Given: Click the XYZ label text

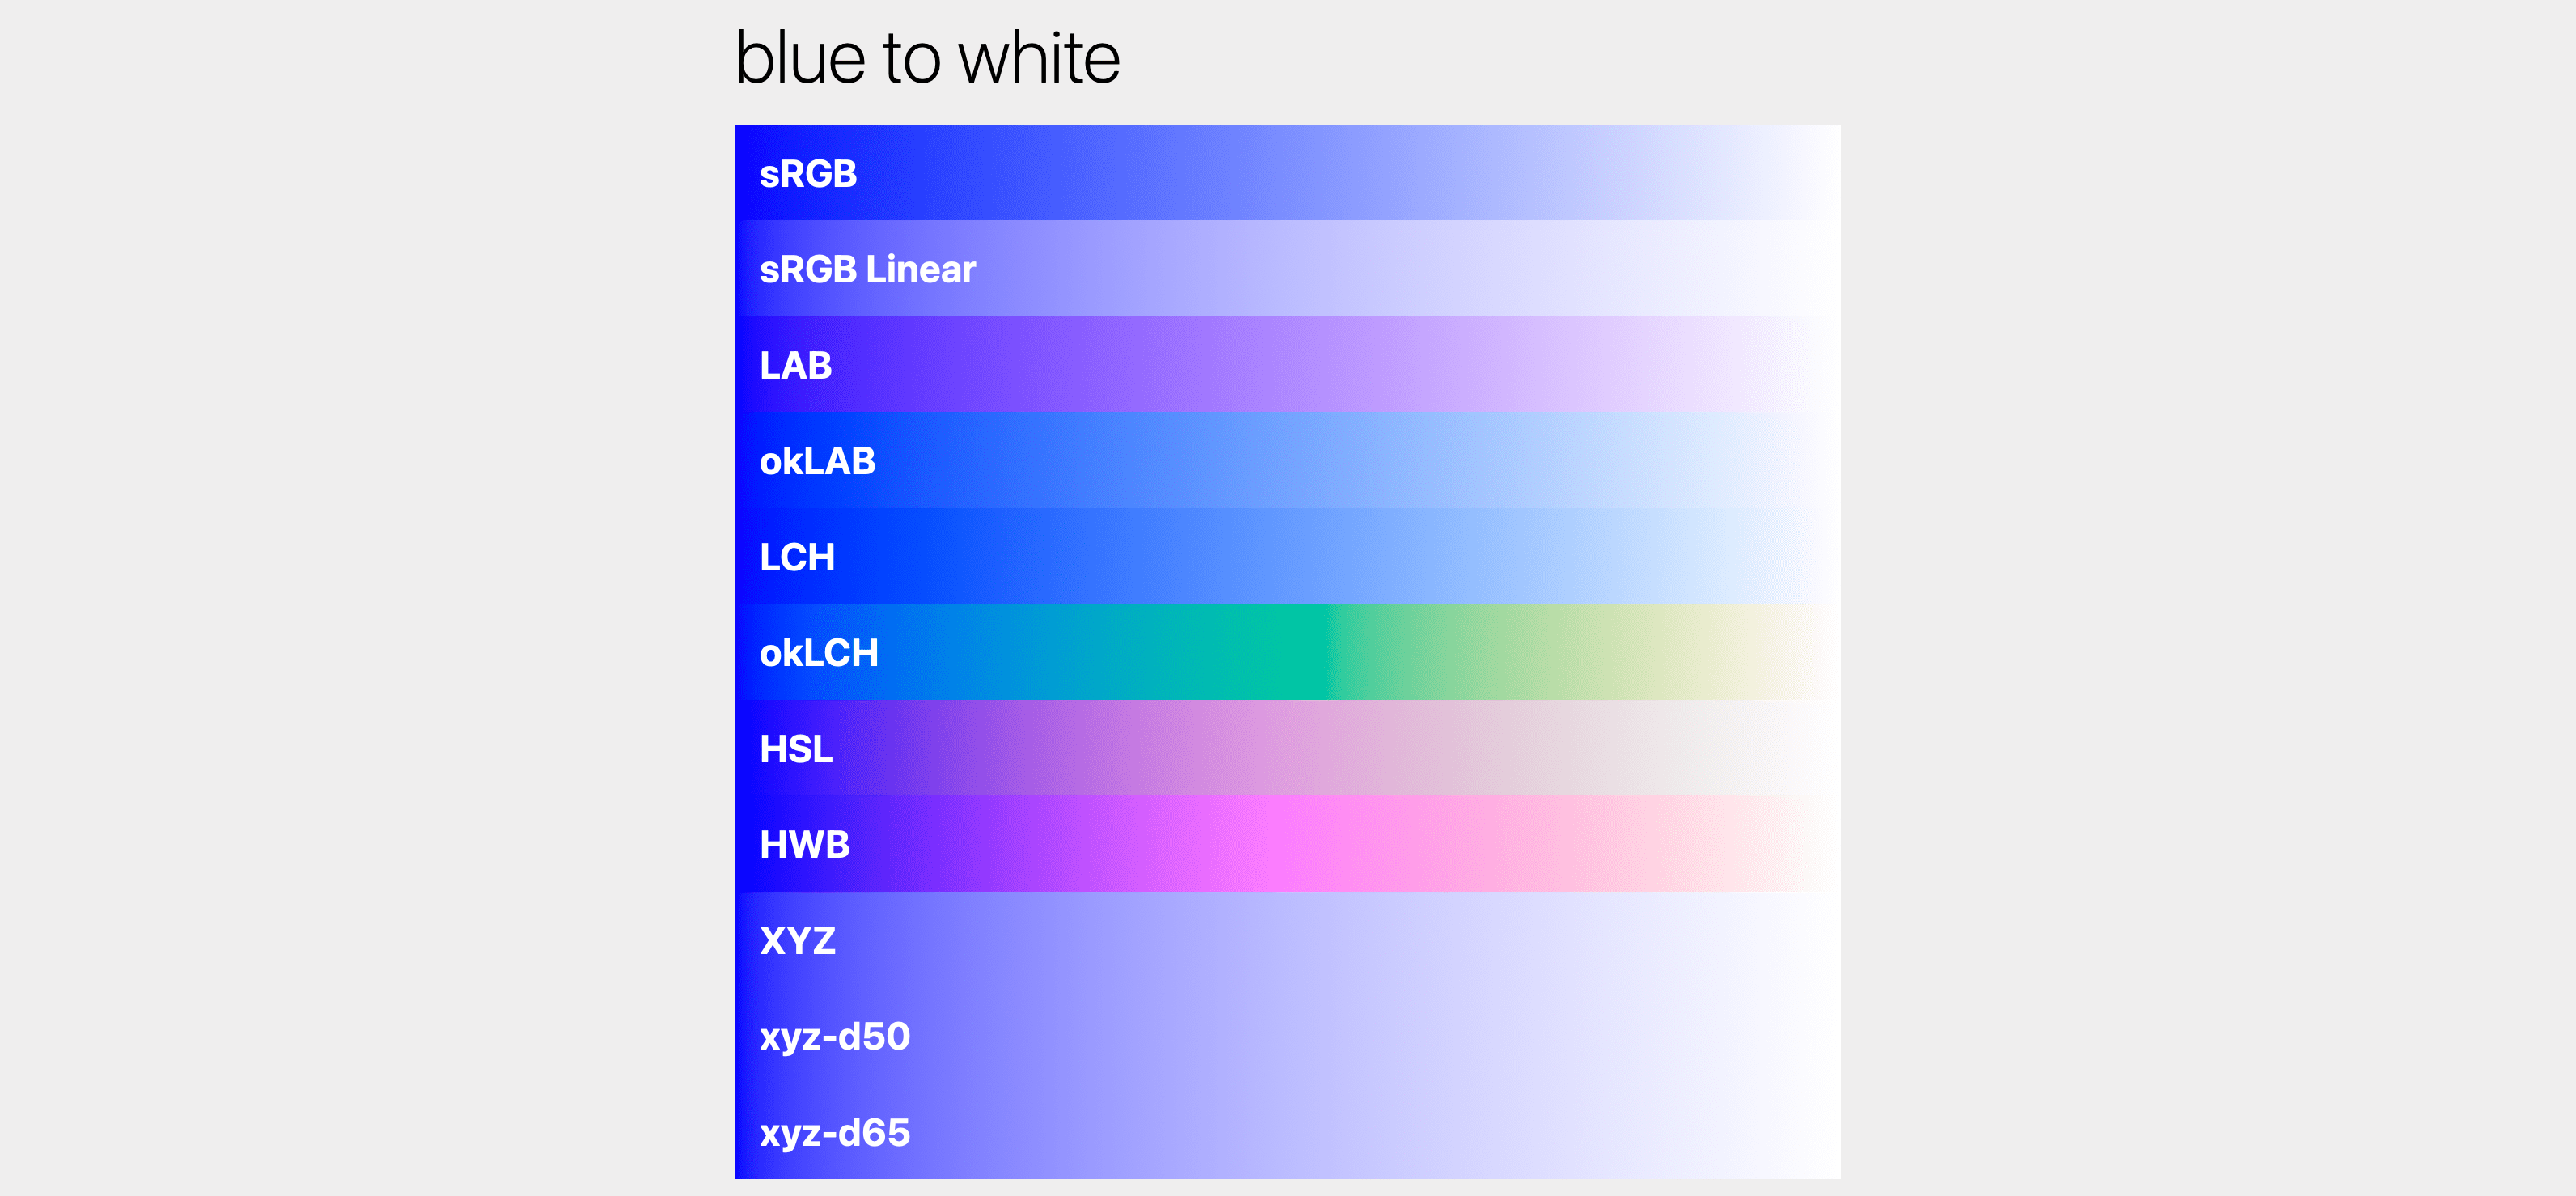Looking at the screenshot, I should pos(797,941).
